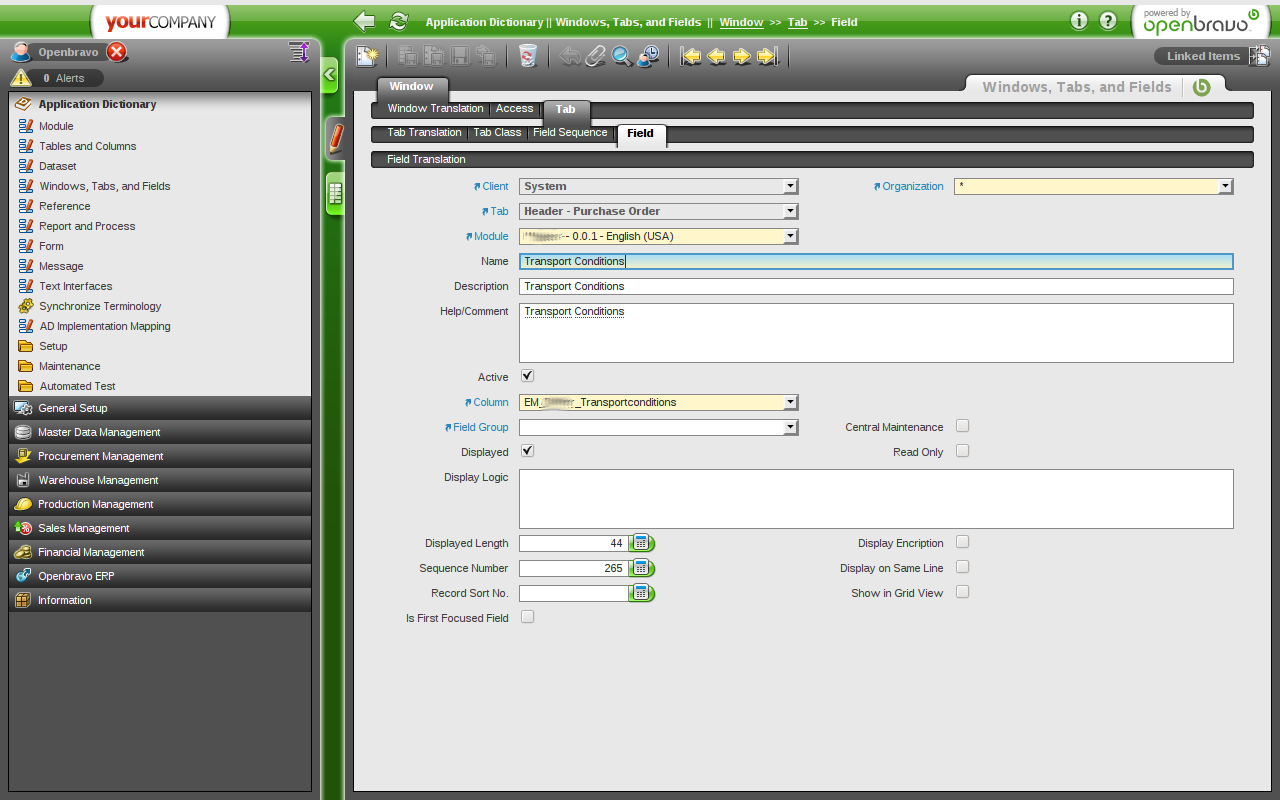Click the search magnifier icon
Screen dimensions: 1280x800
pyautogui.click(x=622, y=56)
